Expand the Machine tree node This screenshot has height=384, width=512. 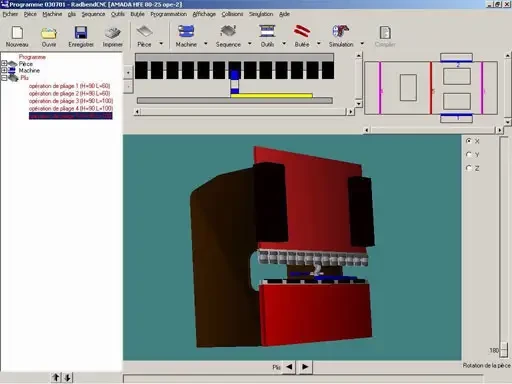pyautogui.click(x=4, y=70)
